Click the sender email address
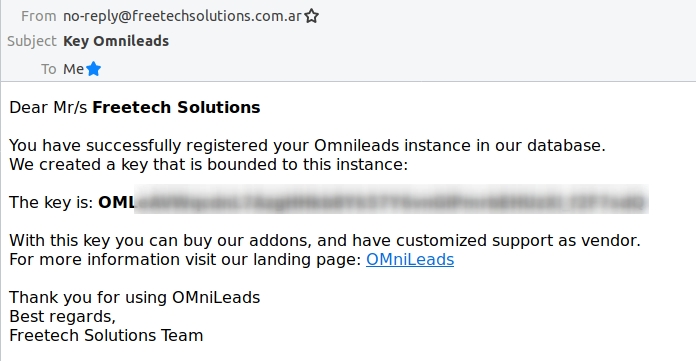The width and height of the screenshot is (696, 361). coord(182,16)
